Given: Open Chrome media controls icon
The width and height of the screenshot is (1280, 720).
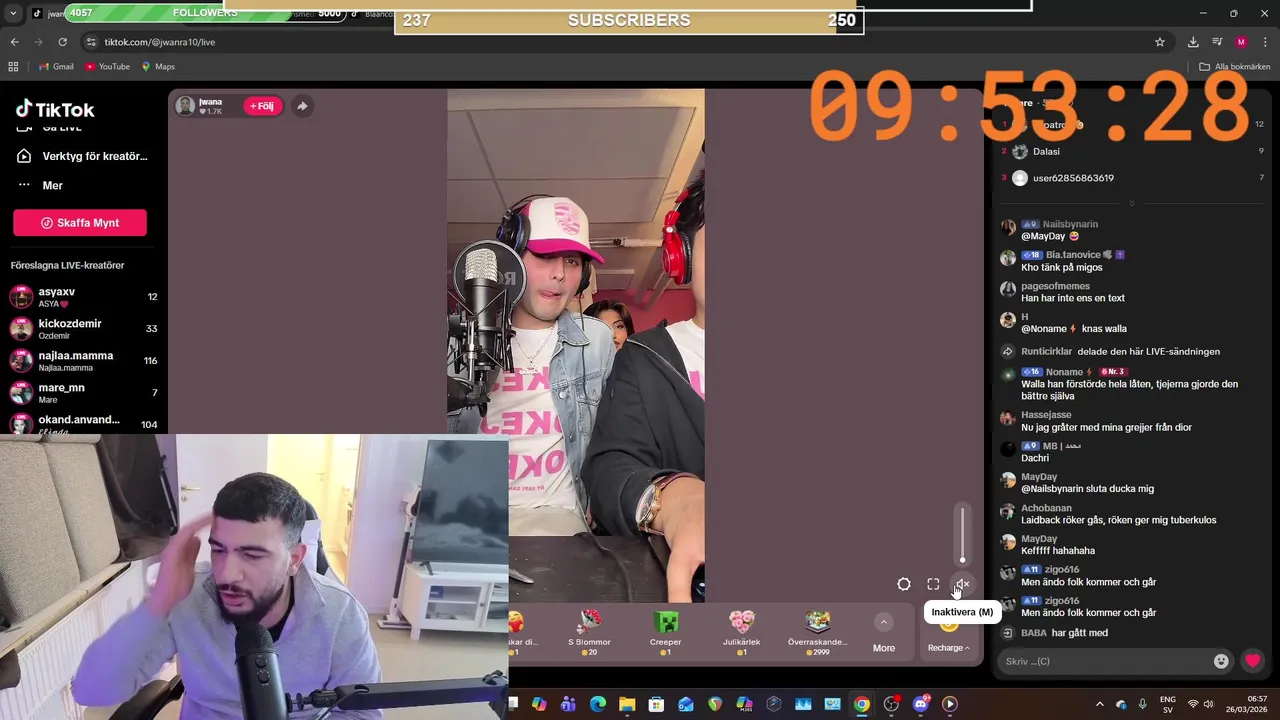Looking at the screenshot, I should click(1217, 42).
